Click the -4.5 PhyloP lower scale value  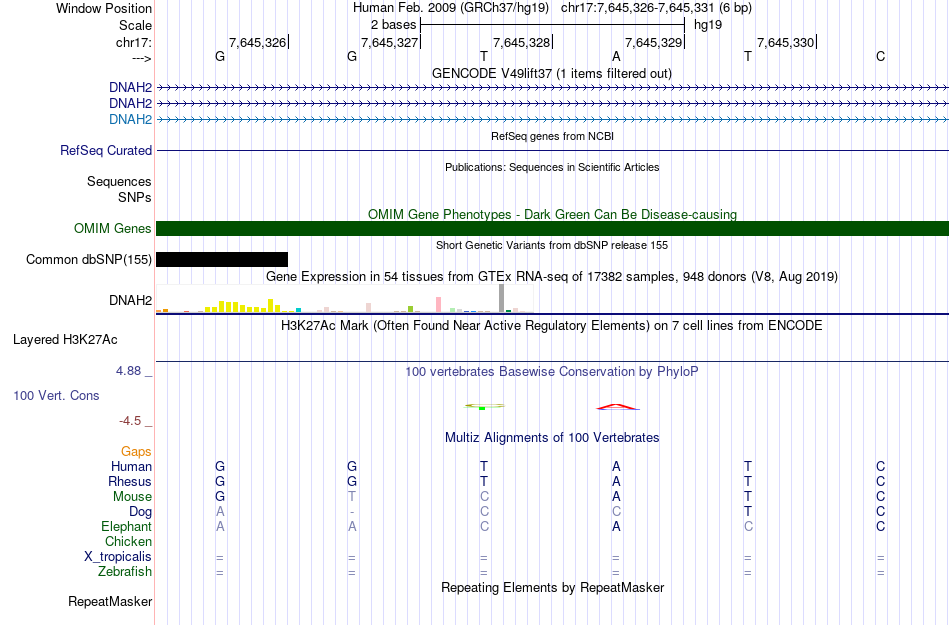tap(130, 420)
